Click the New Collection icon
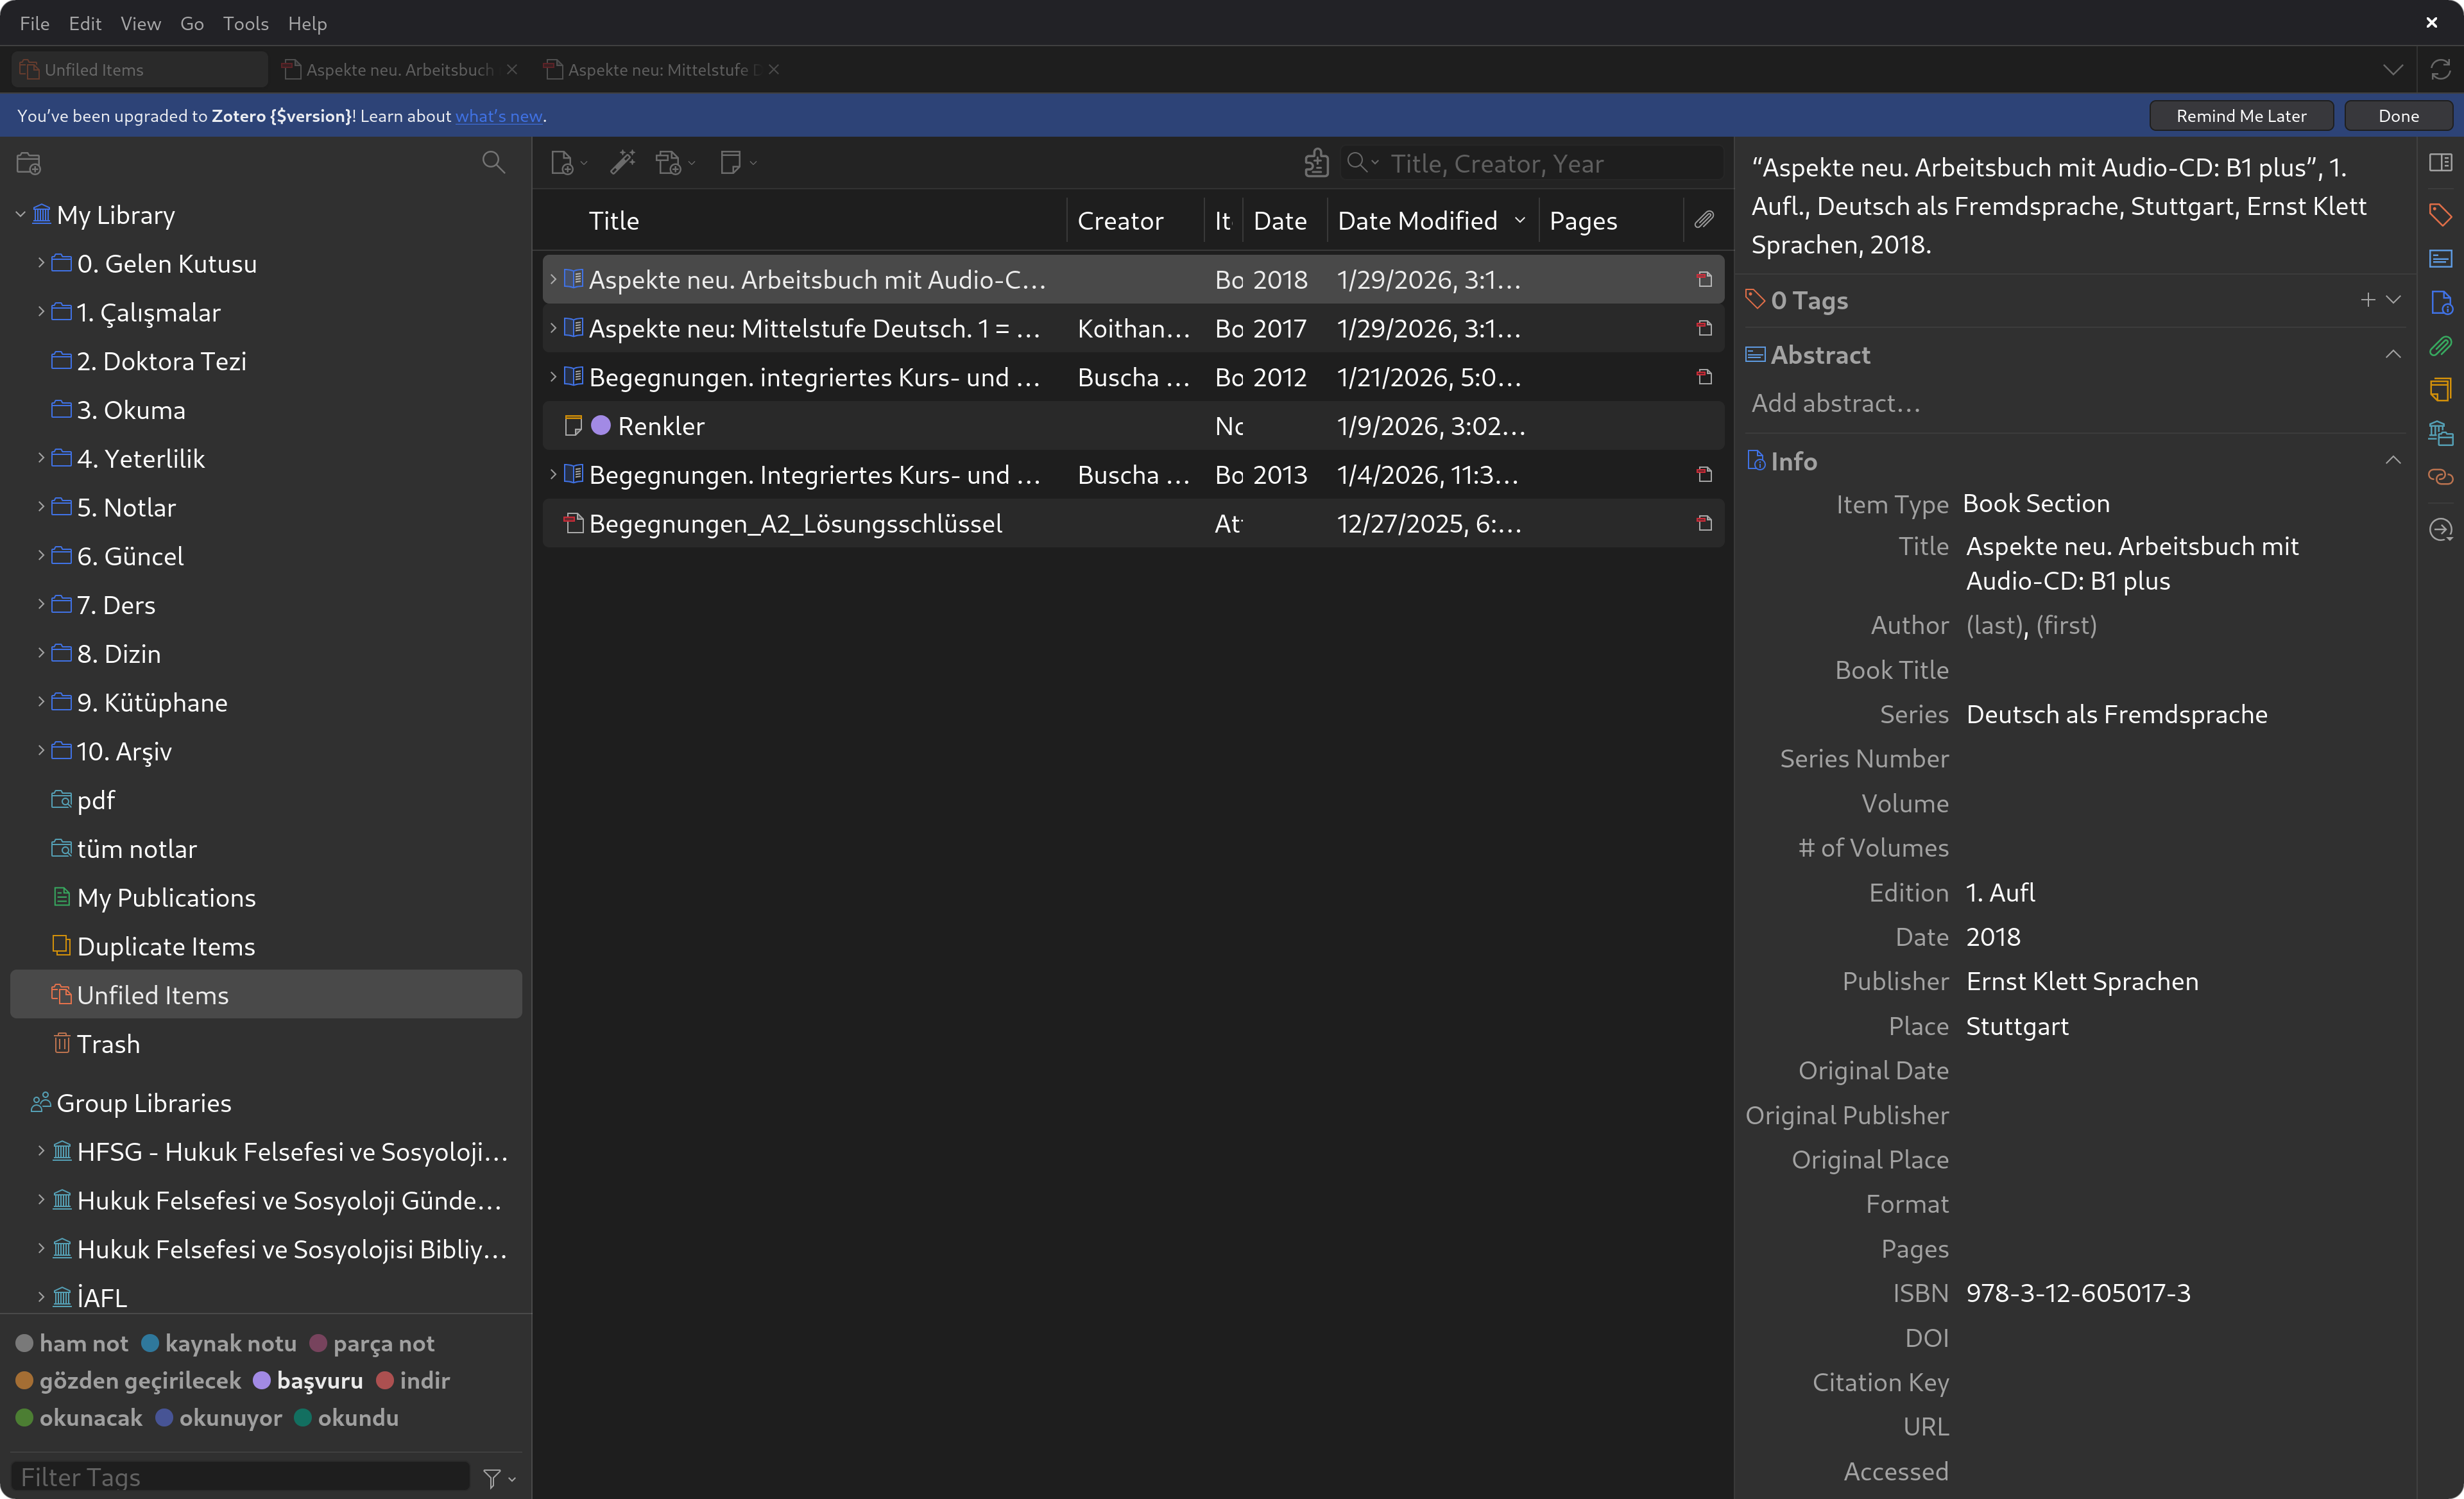The image size is (2464, 1499). coord(29,163)
